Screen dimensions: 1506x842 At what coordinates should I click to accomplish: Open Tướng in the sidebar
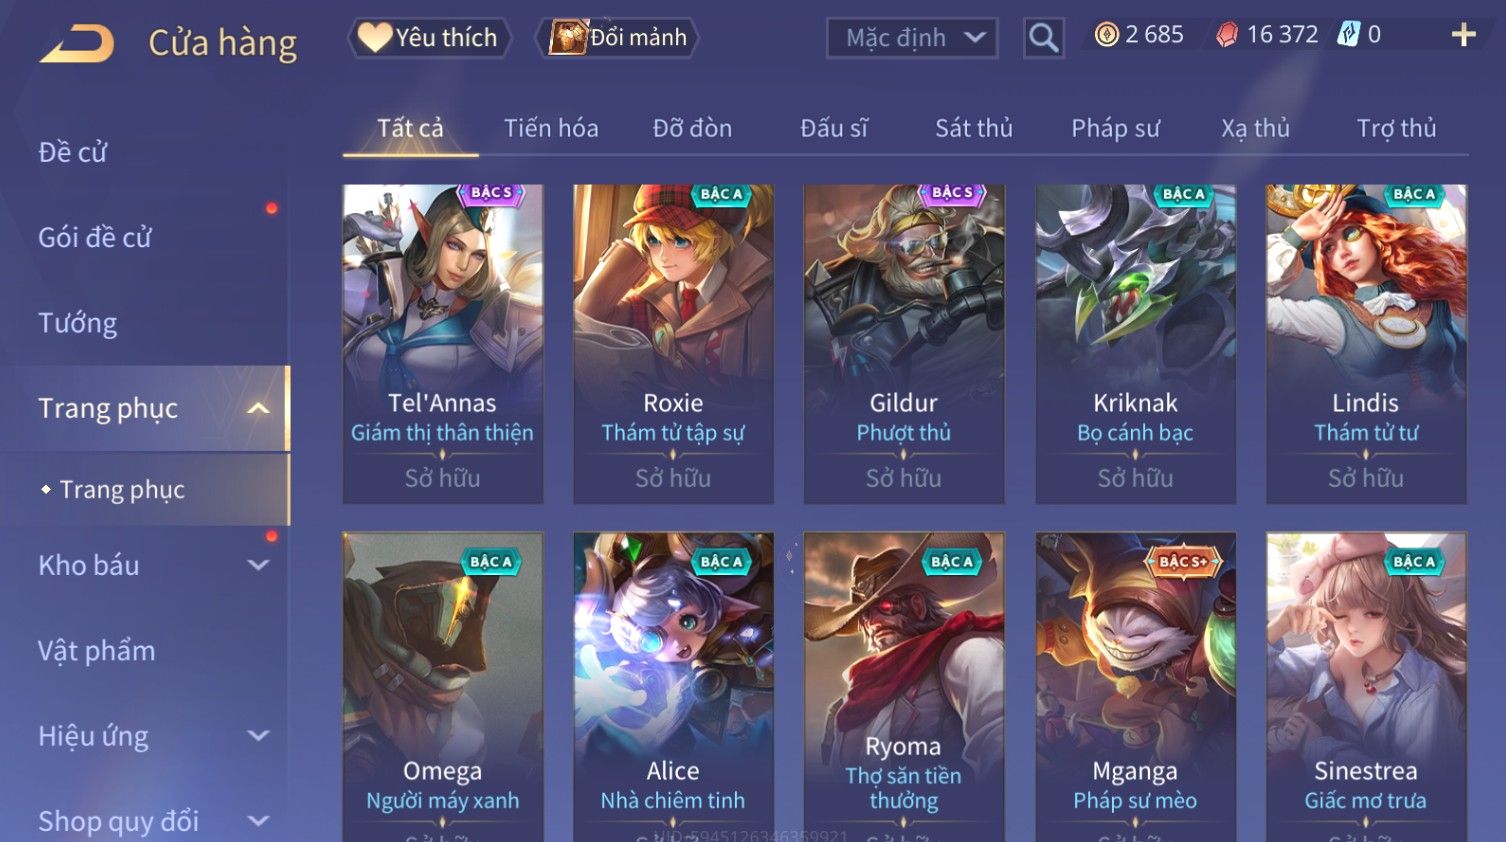click(x=78, y=323)
